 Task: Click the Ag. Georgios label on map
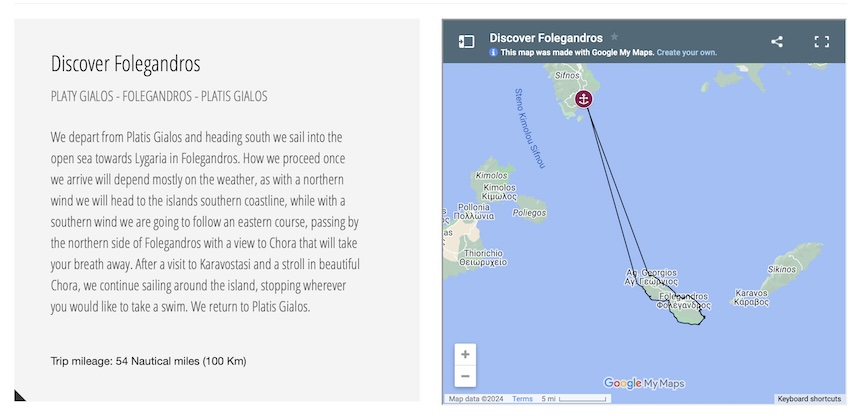tap(651, 273)
